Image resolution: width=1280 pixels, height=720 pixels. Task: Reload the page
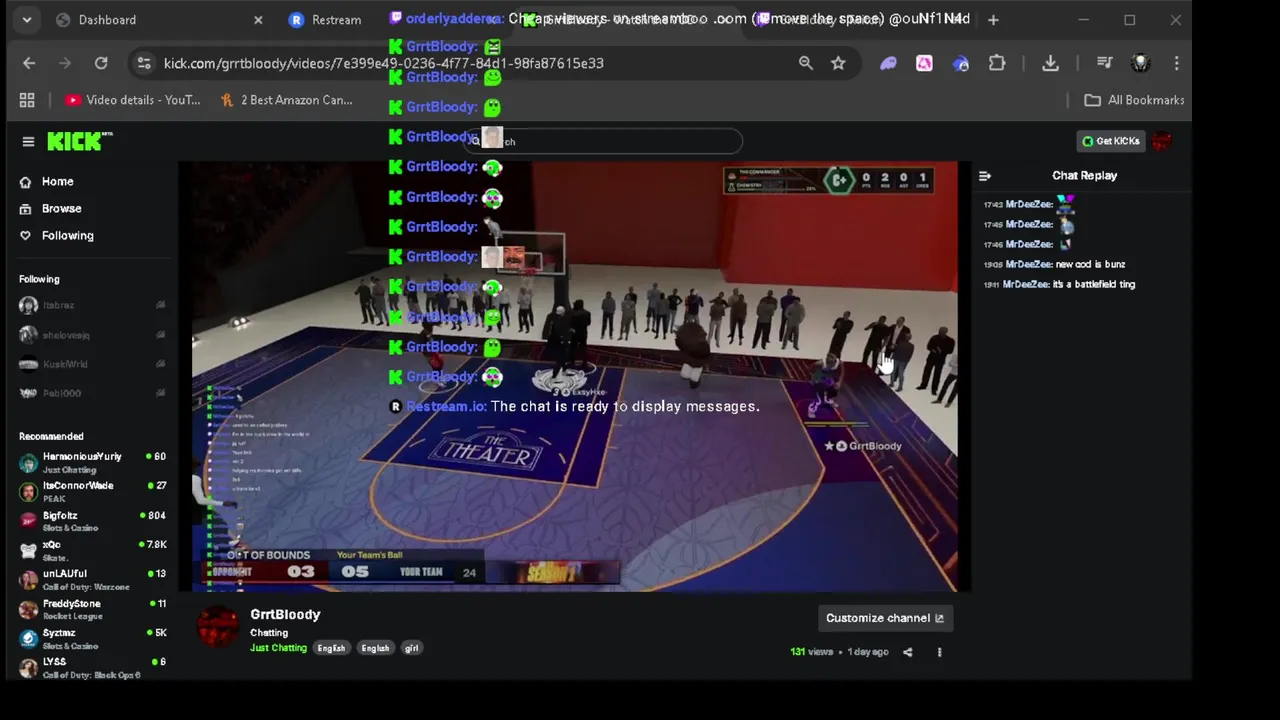pos(101,63)
